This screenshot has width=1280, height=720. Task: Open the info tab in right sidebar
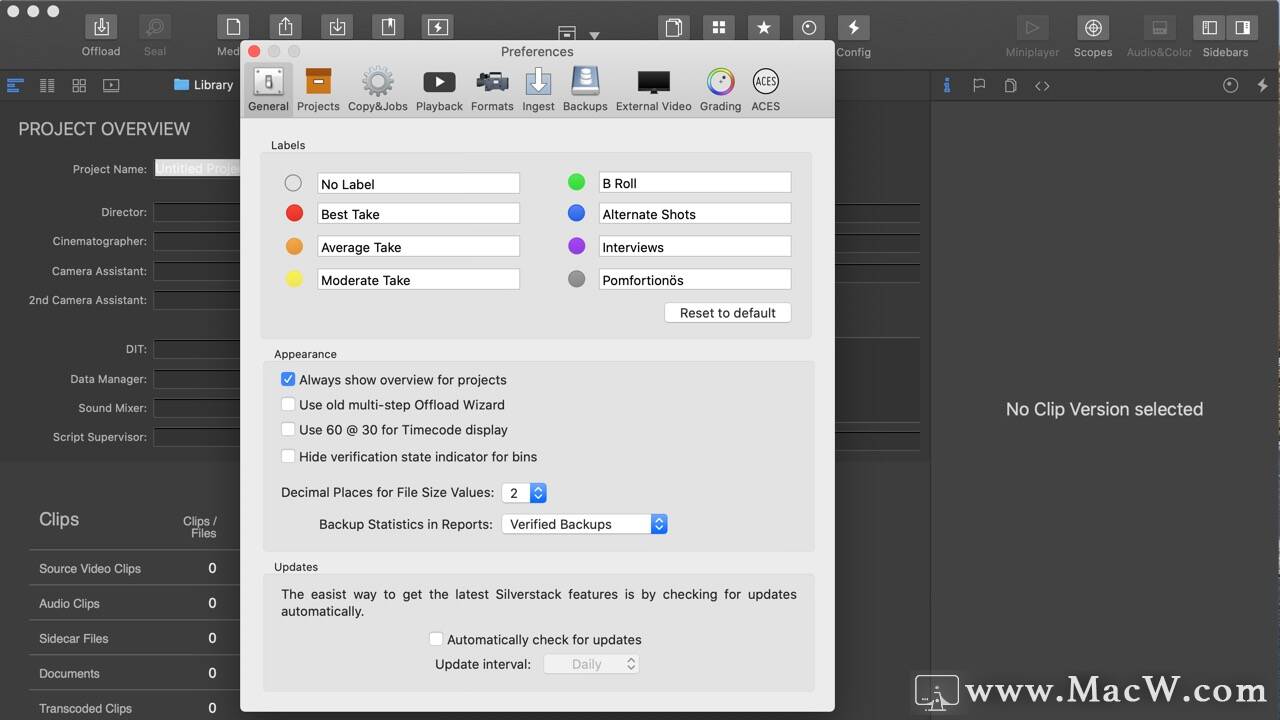tap(947, 86)
